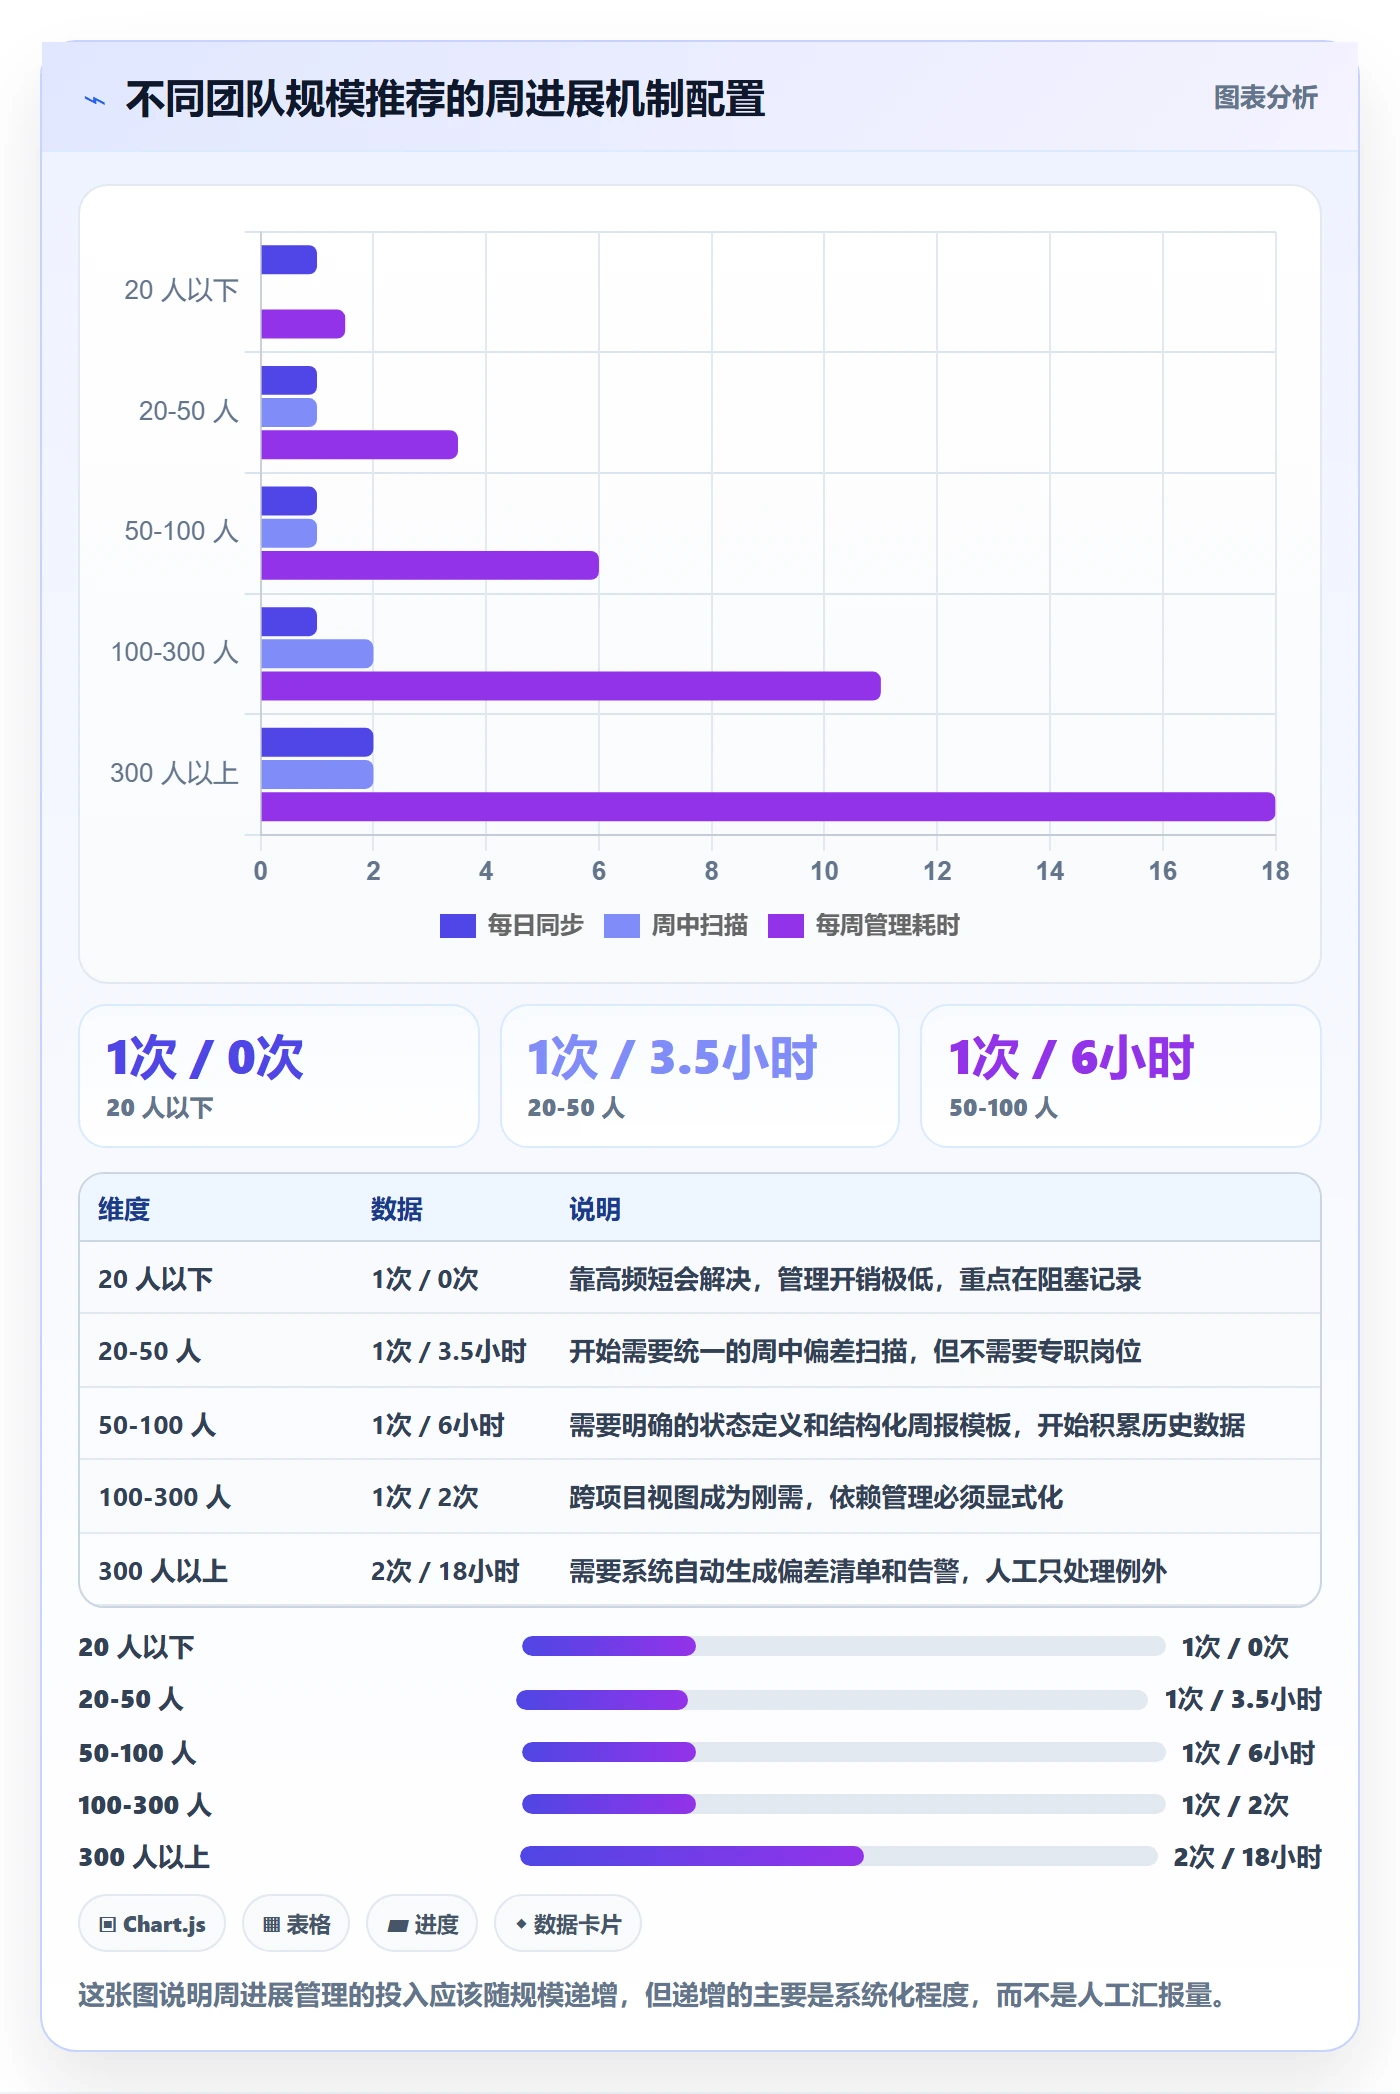Toggle the 每日同步 legend color swatch
This screenshot has height=2094, width=1400.
pyautogui.click(x=457, y=926)
